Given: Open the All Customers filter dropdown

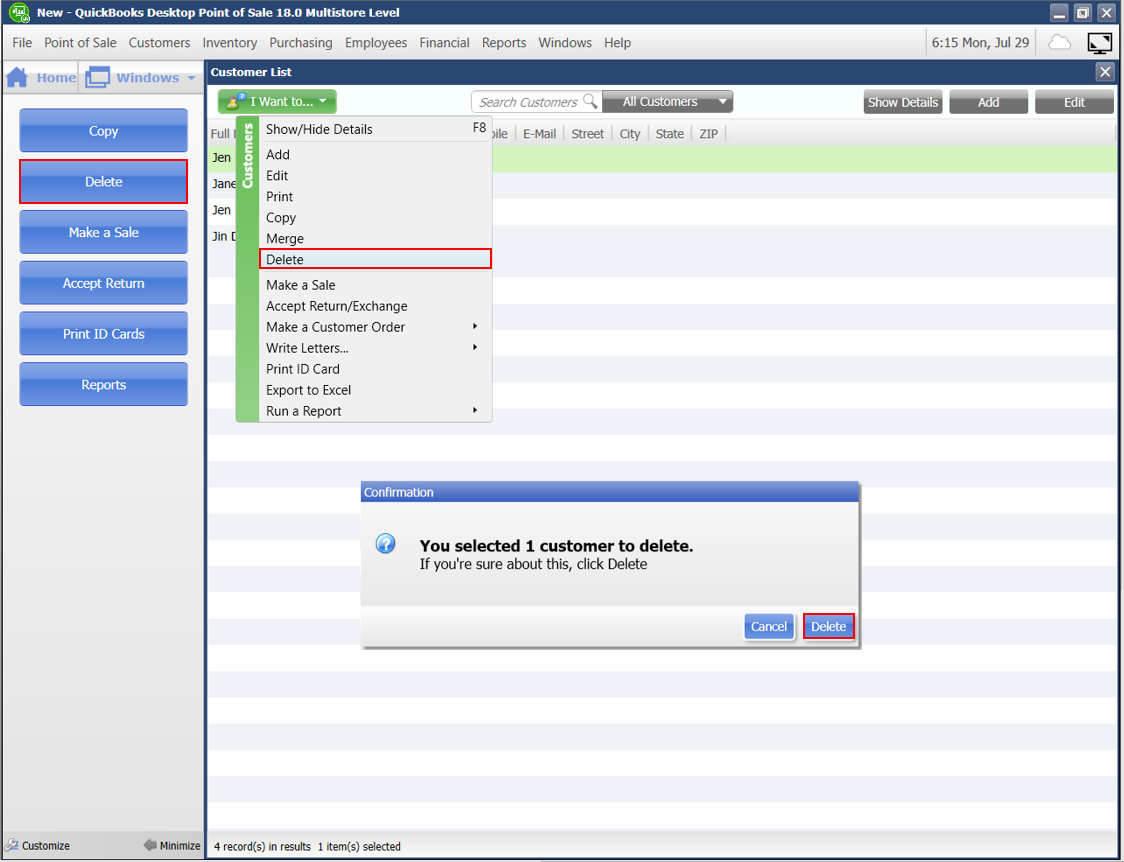Looking at the screenshot, I should 667,102.
